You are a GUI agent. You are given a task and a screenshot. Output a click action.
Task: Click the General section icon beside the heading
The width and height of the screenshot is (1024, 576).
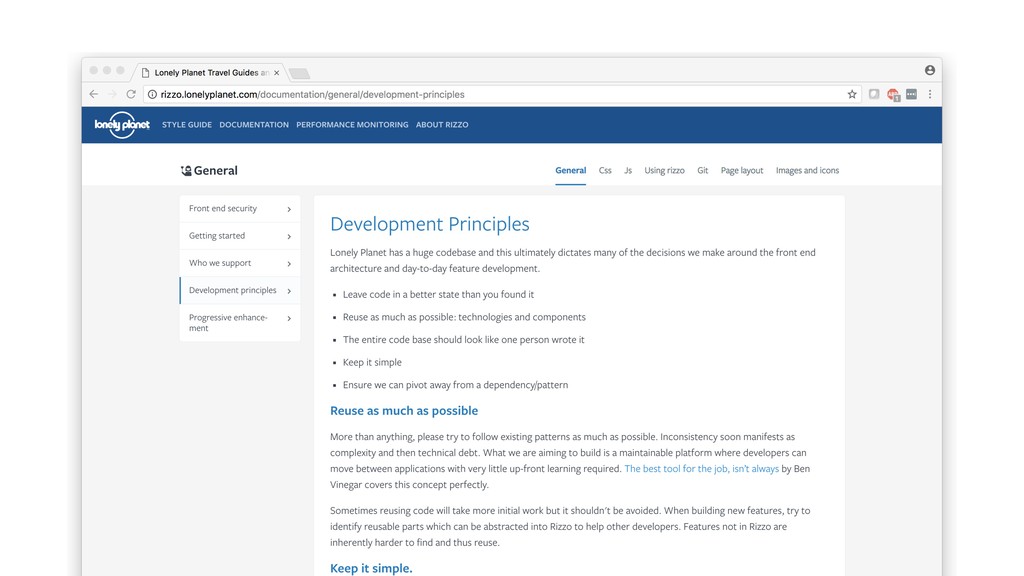[186, 170]
